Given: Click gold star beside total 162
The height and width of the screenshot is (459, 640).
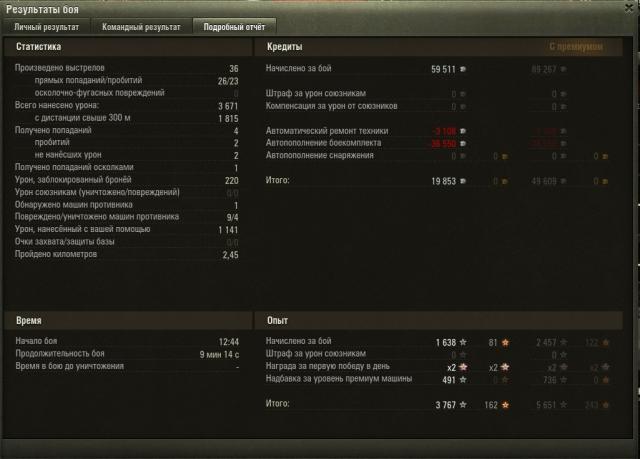Looking at the screenshot, I should (x=505, y=405).
